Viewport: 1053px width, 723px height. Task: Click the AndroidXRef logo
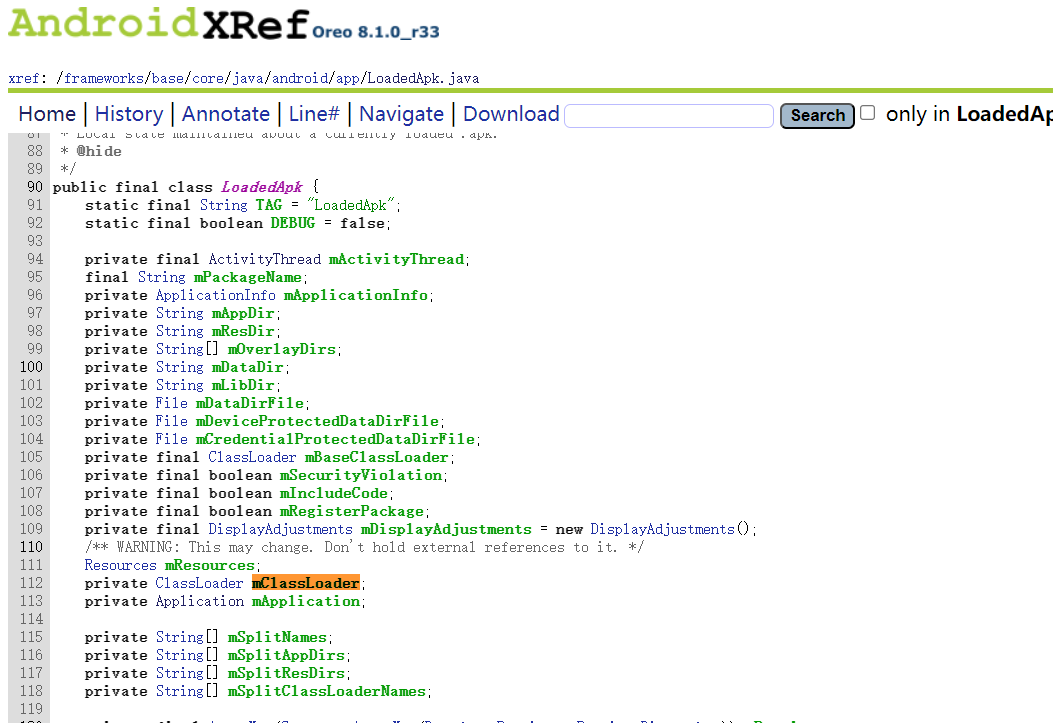pyautogui.click(x=158, y=24)
